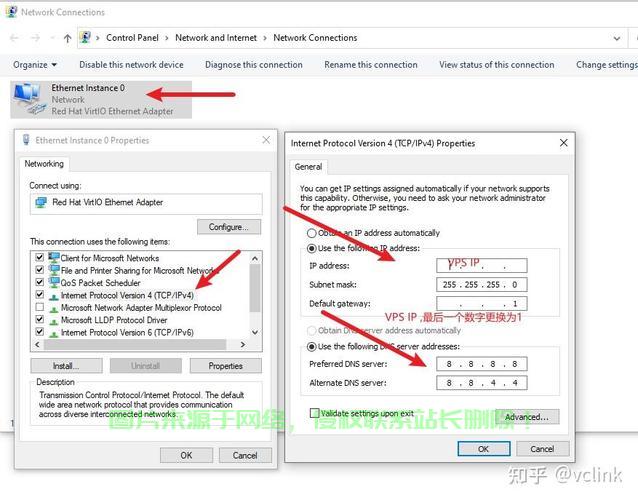Screen dimensions: 638x500
Task: Click Rename this connection
Action: point(371,65)
